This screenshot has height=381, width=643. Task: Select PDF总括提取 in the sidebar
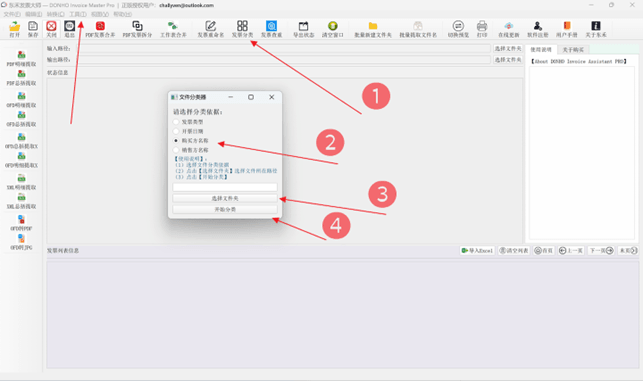21,78
